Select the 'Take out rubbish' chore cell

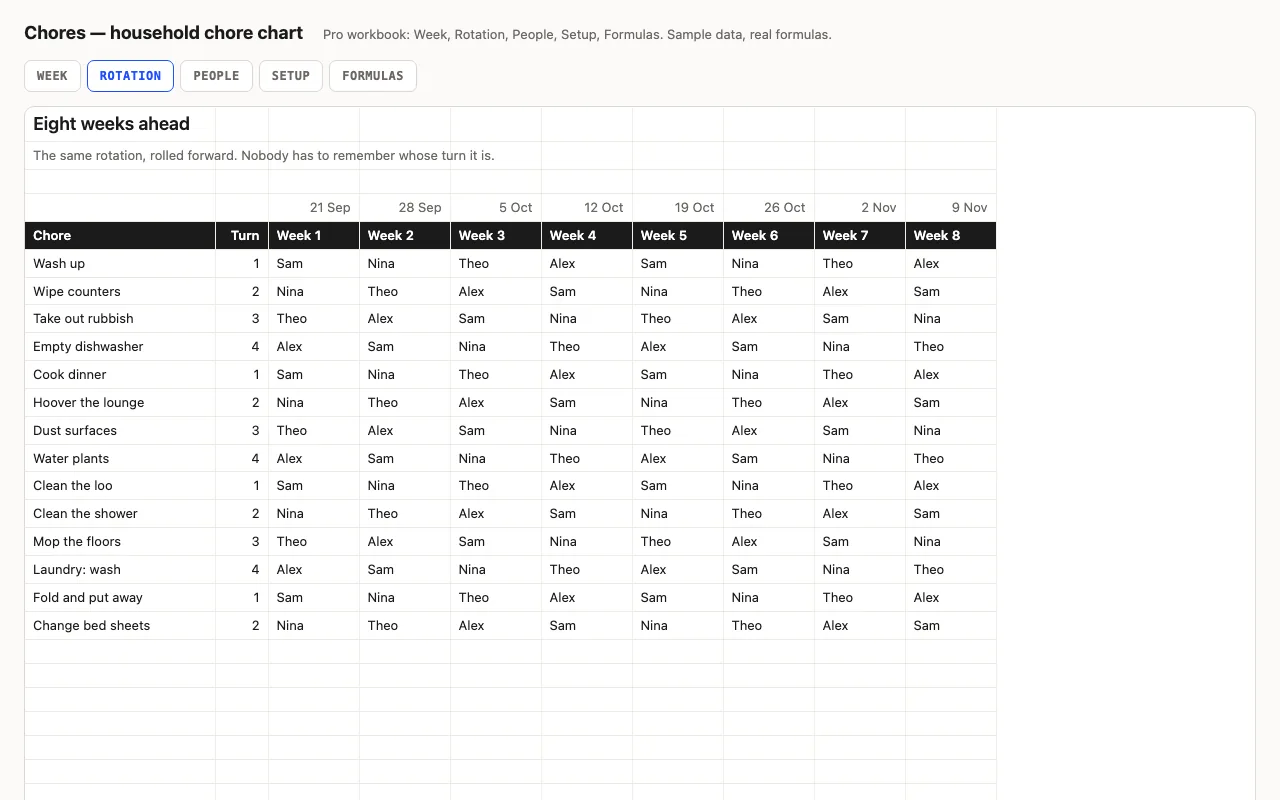point(120,319)
